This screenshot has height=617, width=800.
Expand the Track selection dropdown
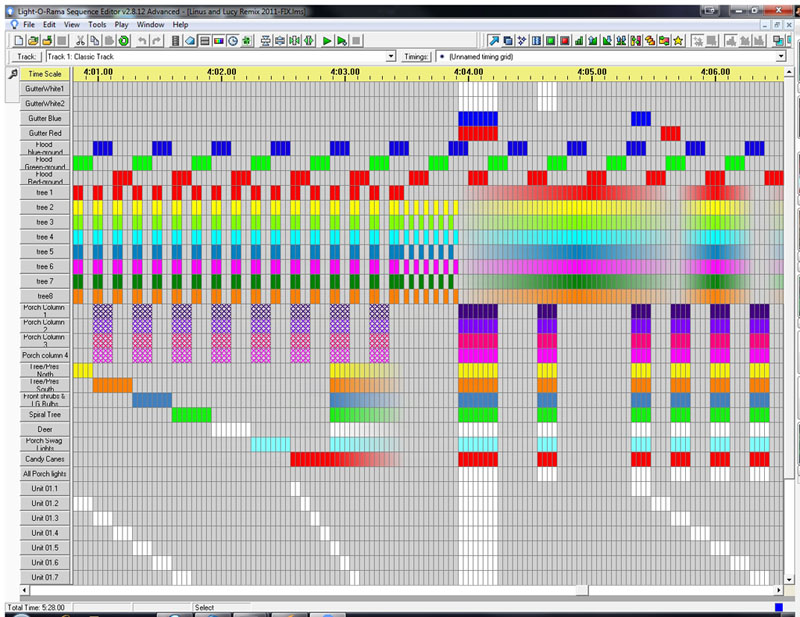[x=391, y=57]
